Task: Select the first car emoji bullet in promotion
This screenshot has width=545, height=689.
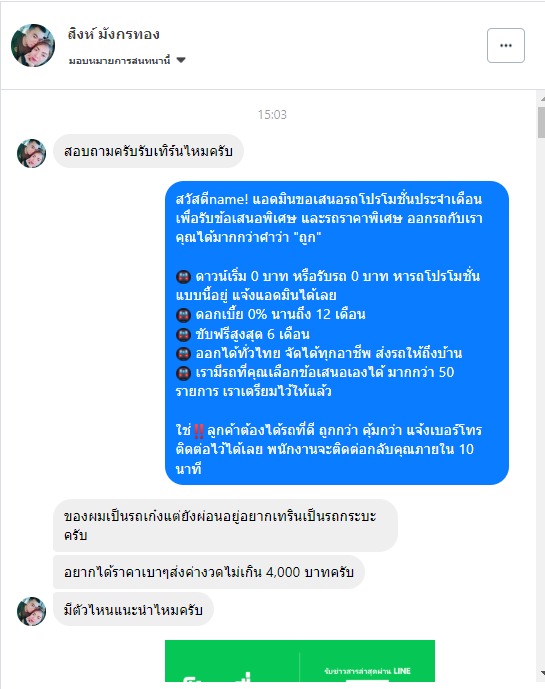Action: pyautogui.click(x=183, y=277)
